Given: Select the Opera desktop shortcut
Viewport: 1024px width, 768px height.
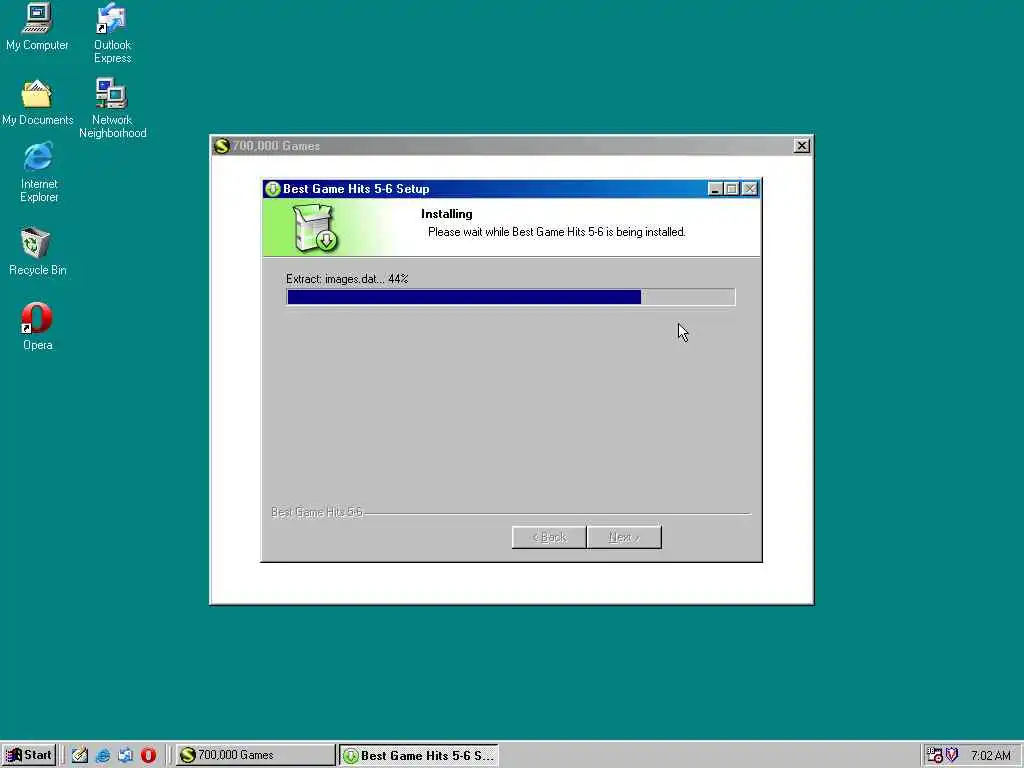Looking at the screenshot, I should coord(37,327).
